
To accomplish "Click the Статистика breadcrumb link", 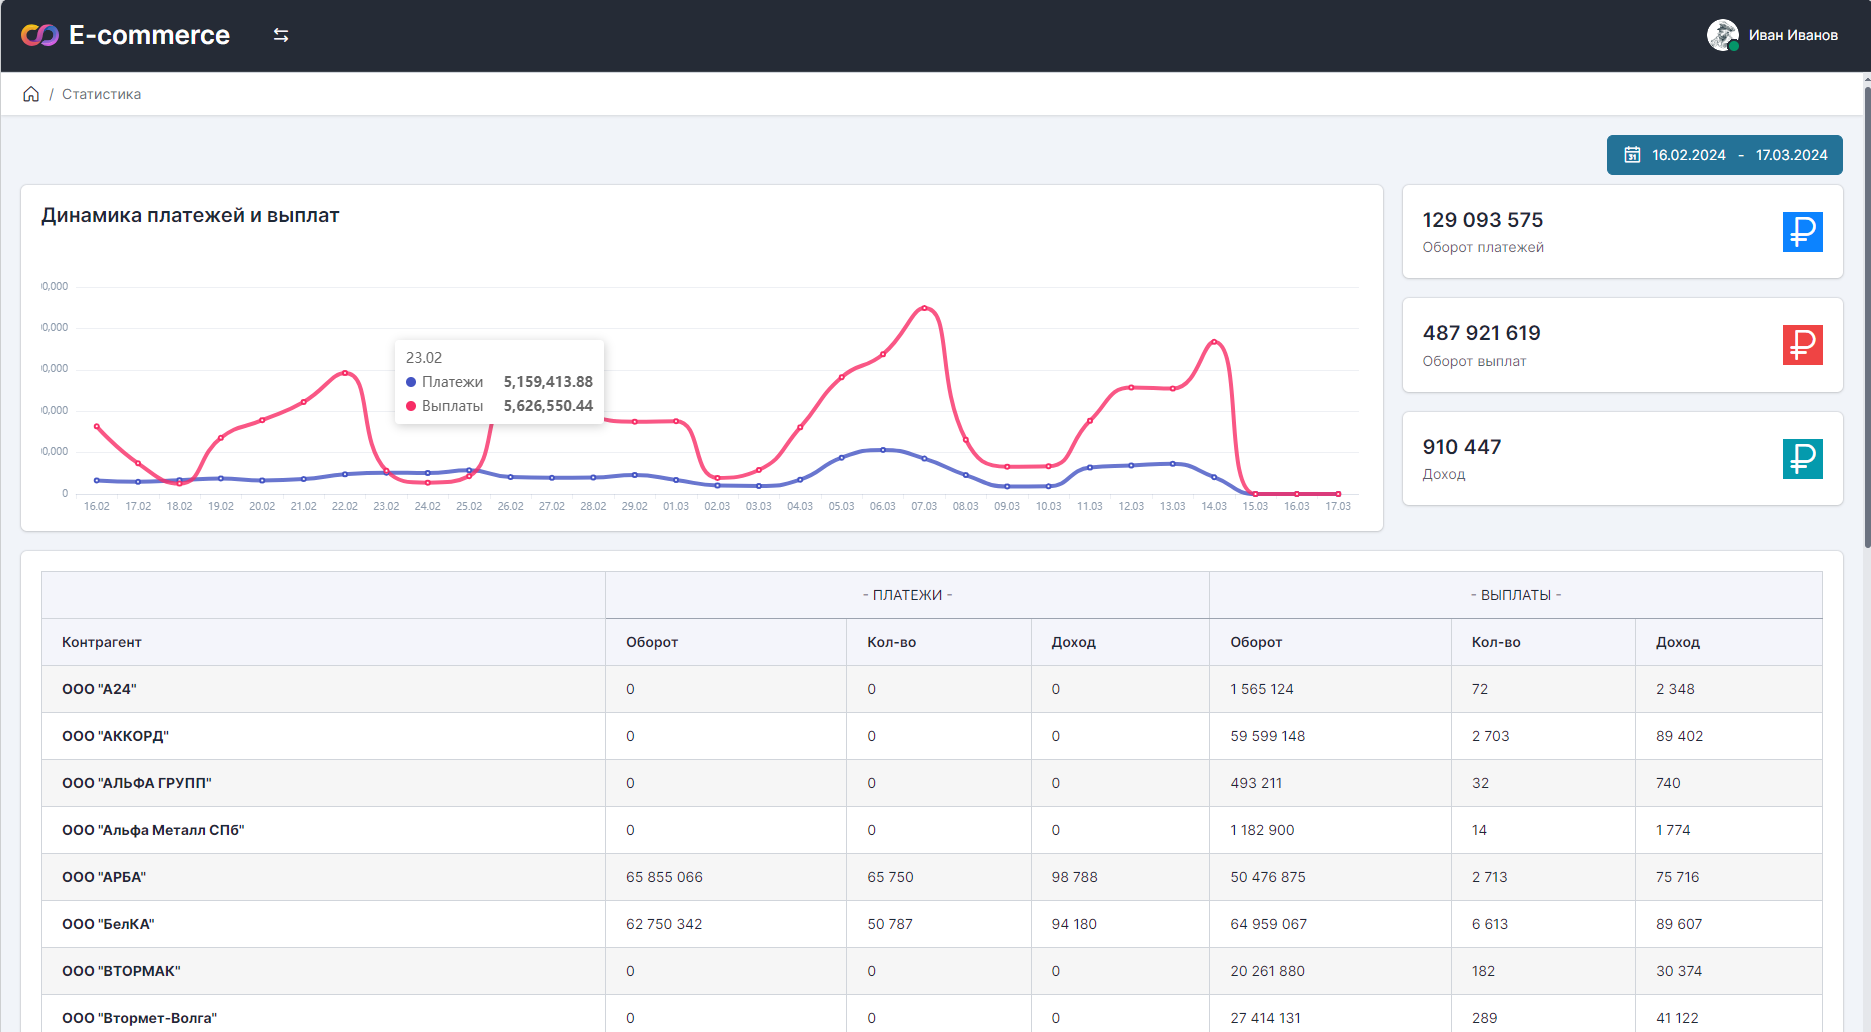I will (101, 94).
